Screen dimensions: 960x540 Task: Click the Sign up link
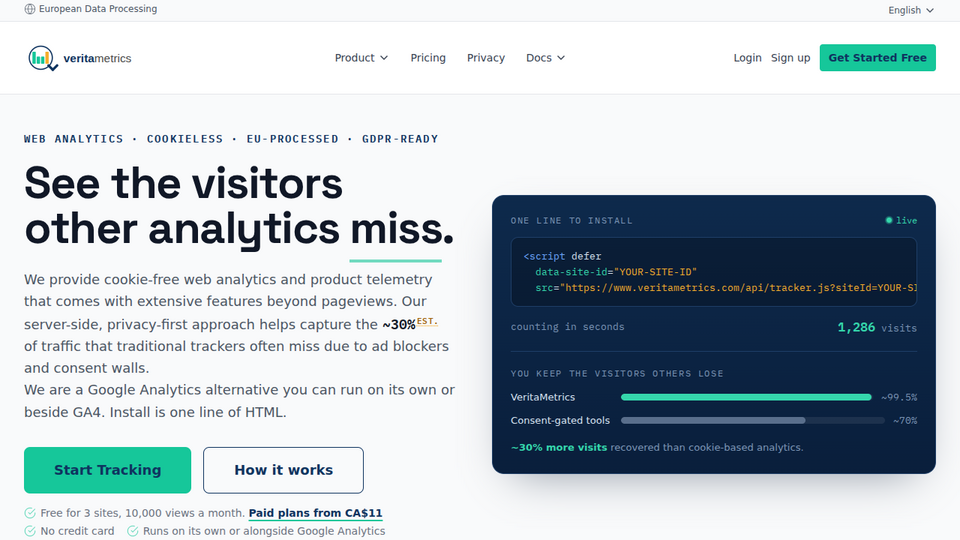(790, 58)
